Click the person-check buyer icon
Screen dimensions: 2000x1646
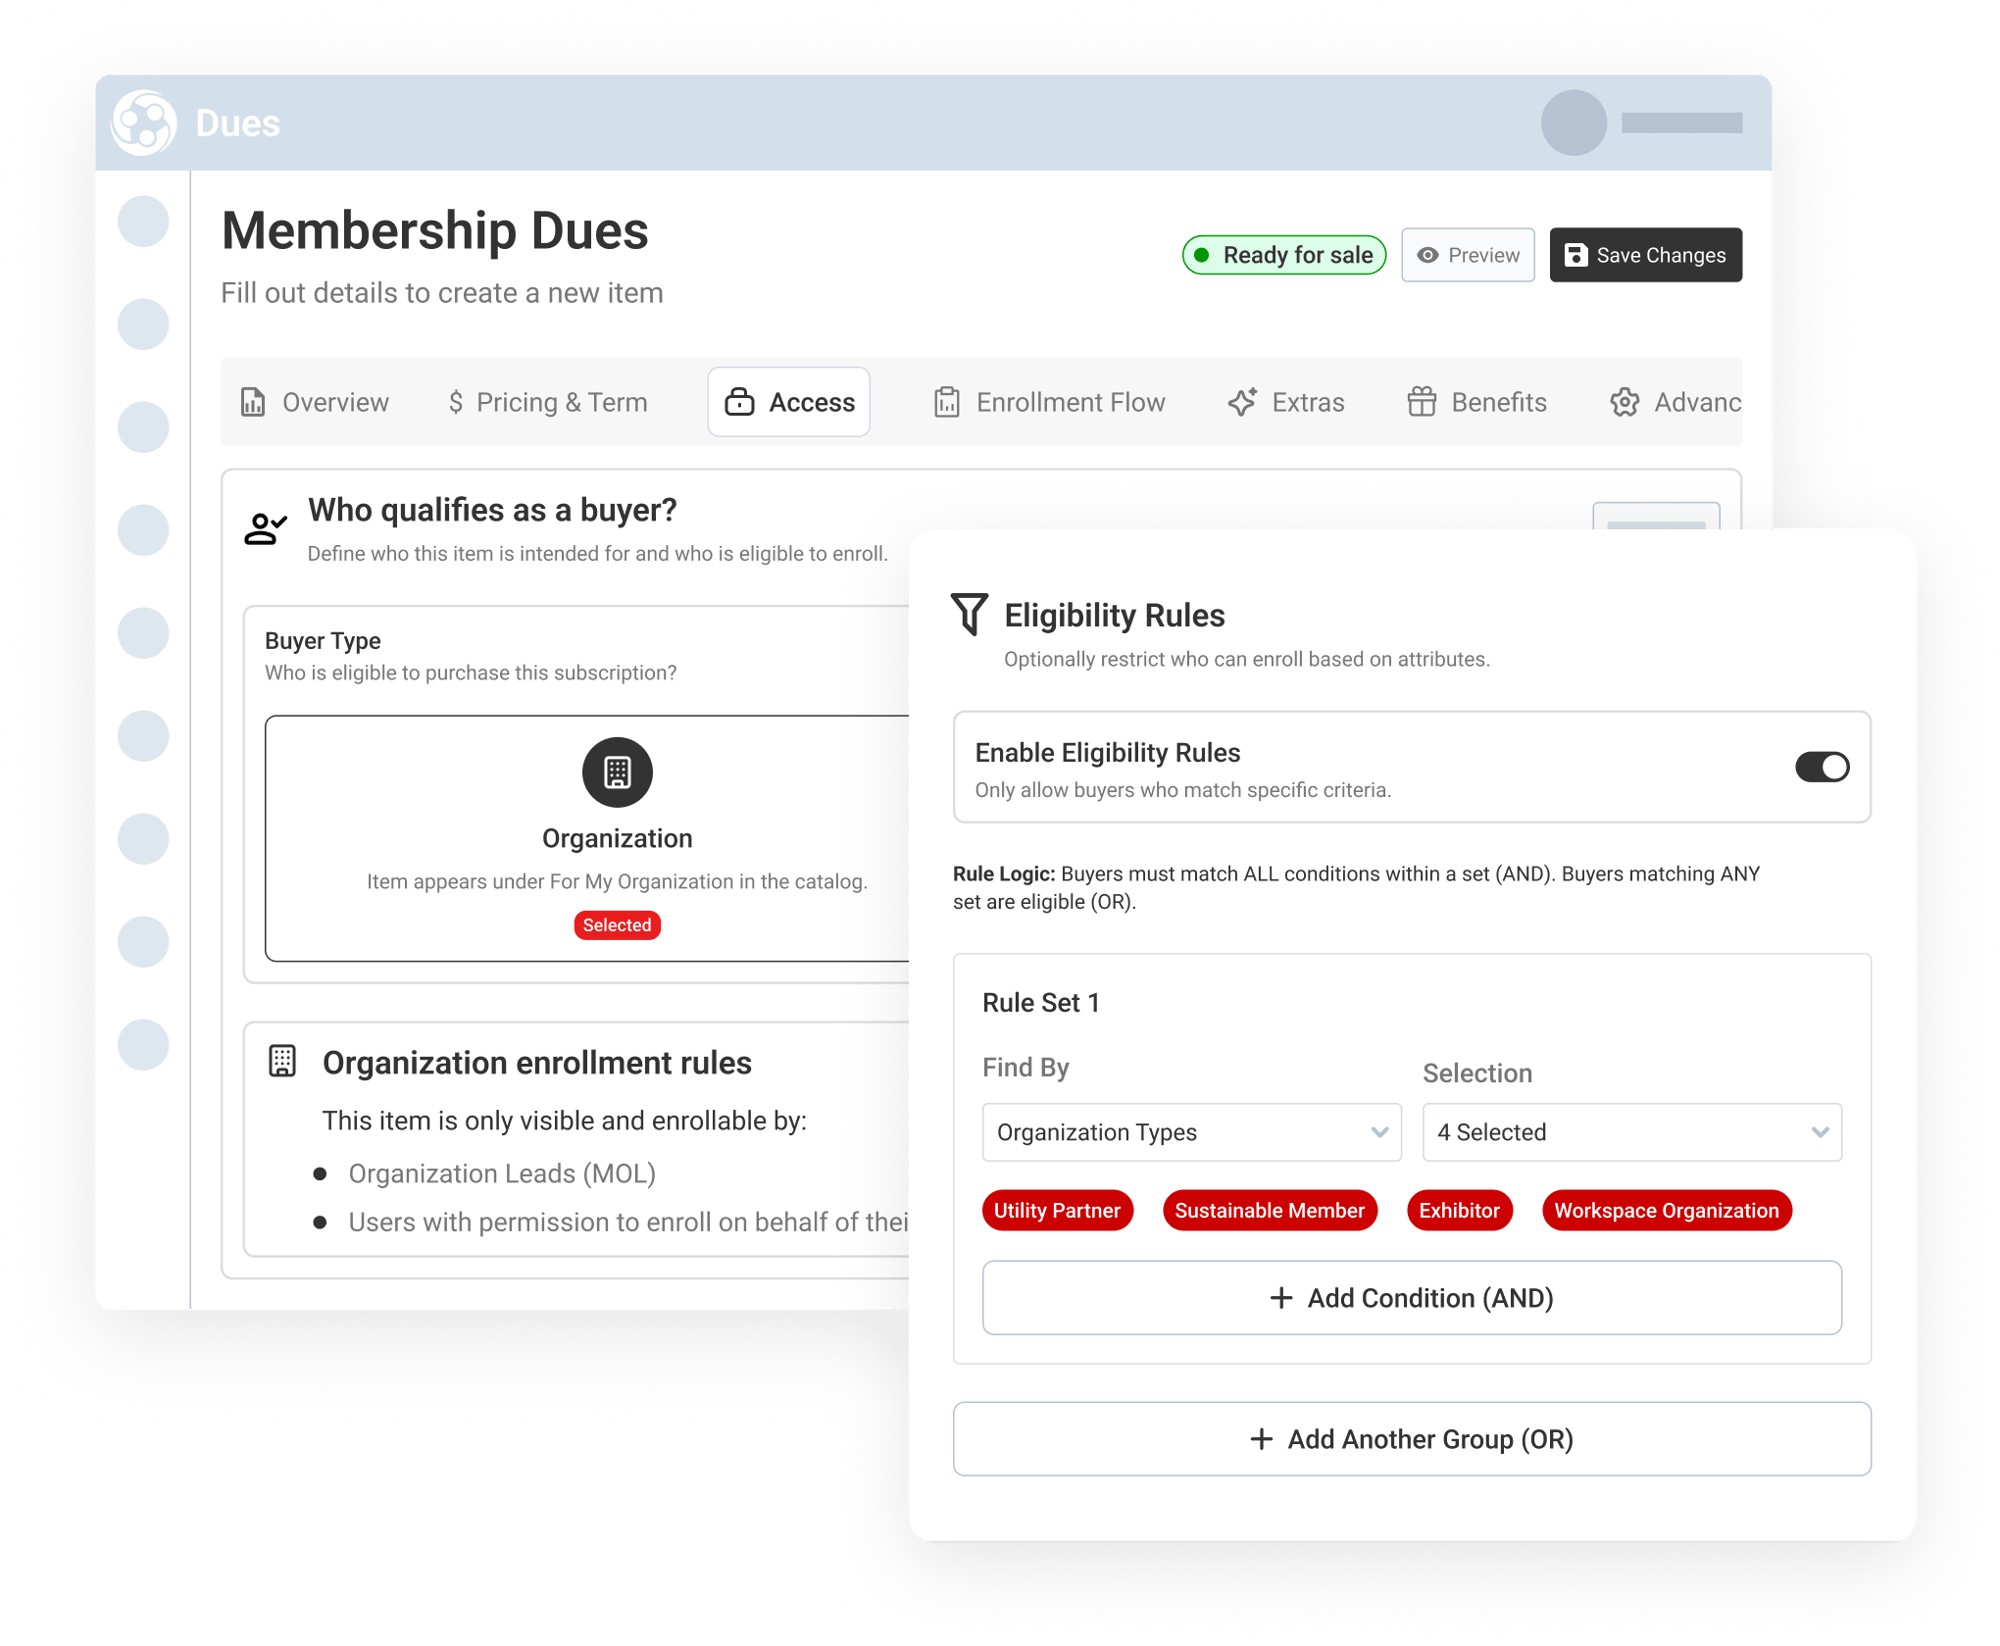[x=265, y=528]
